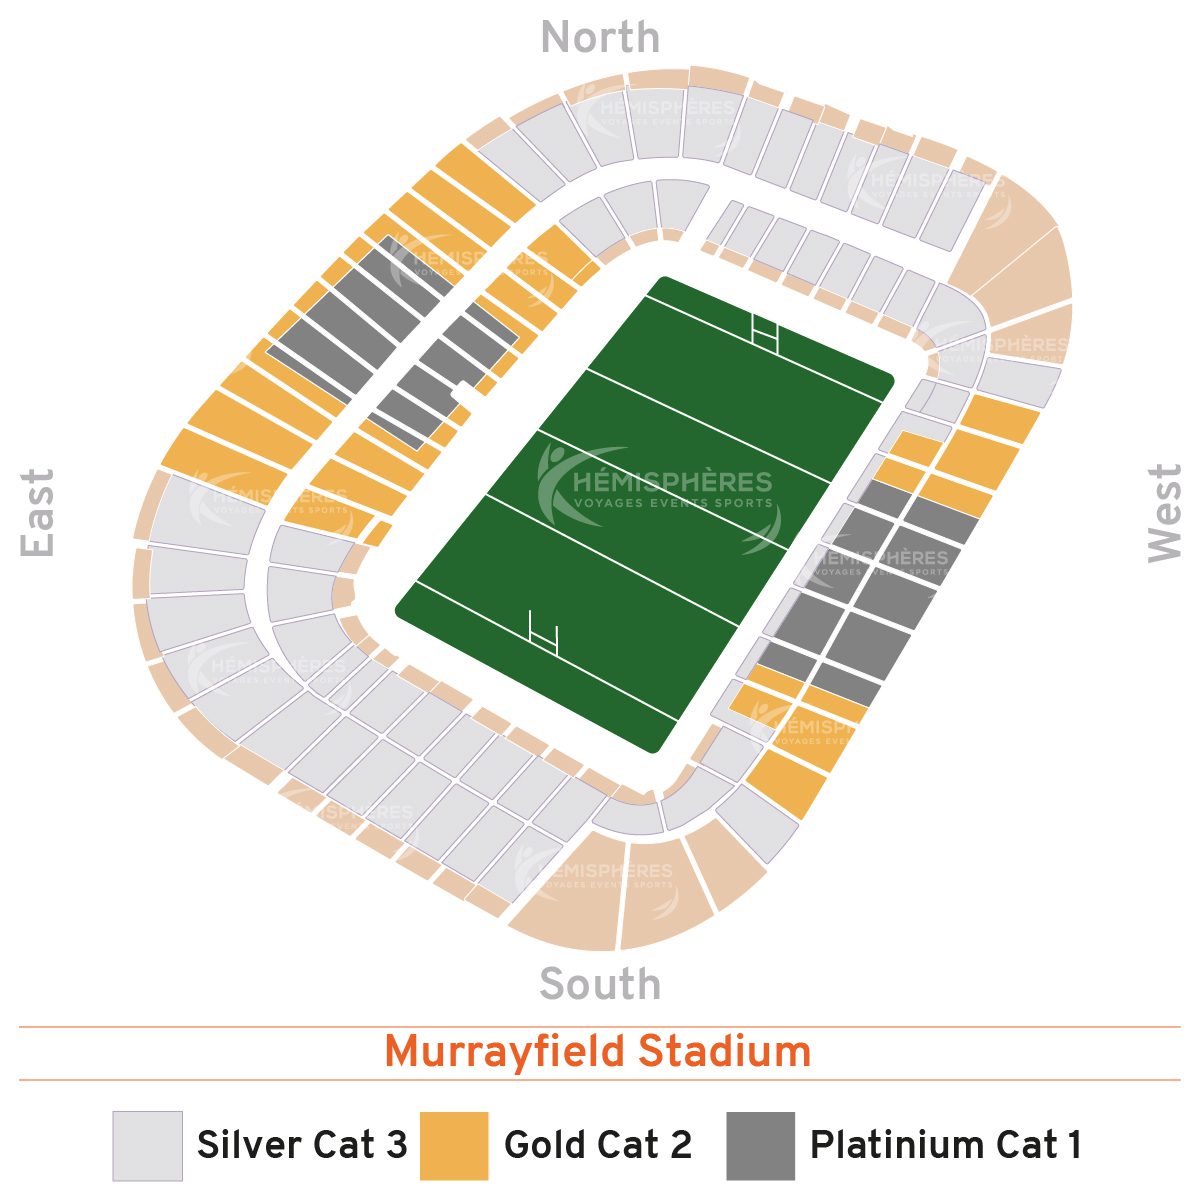Click the Gold Cat 2 legend swatch
The height and width of the screenshot is (1200, 1200).
[454, 1146]
